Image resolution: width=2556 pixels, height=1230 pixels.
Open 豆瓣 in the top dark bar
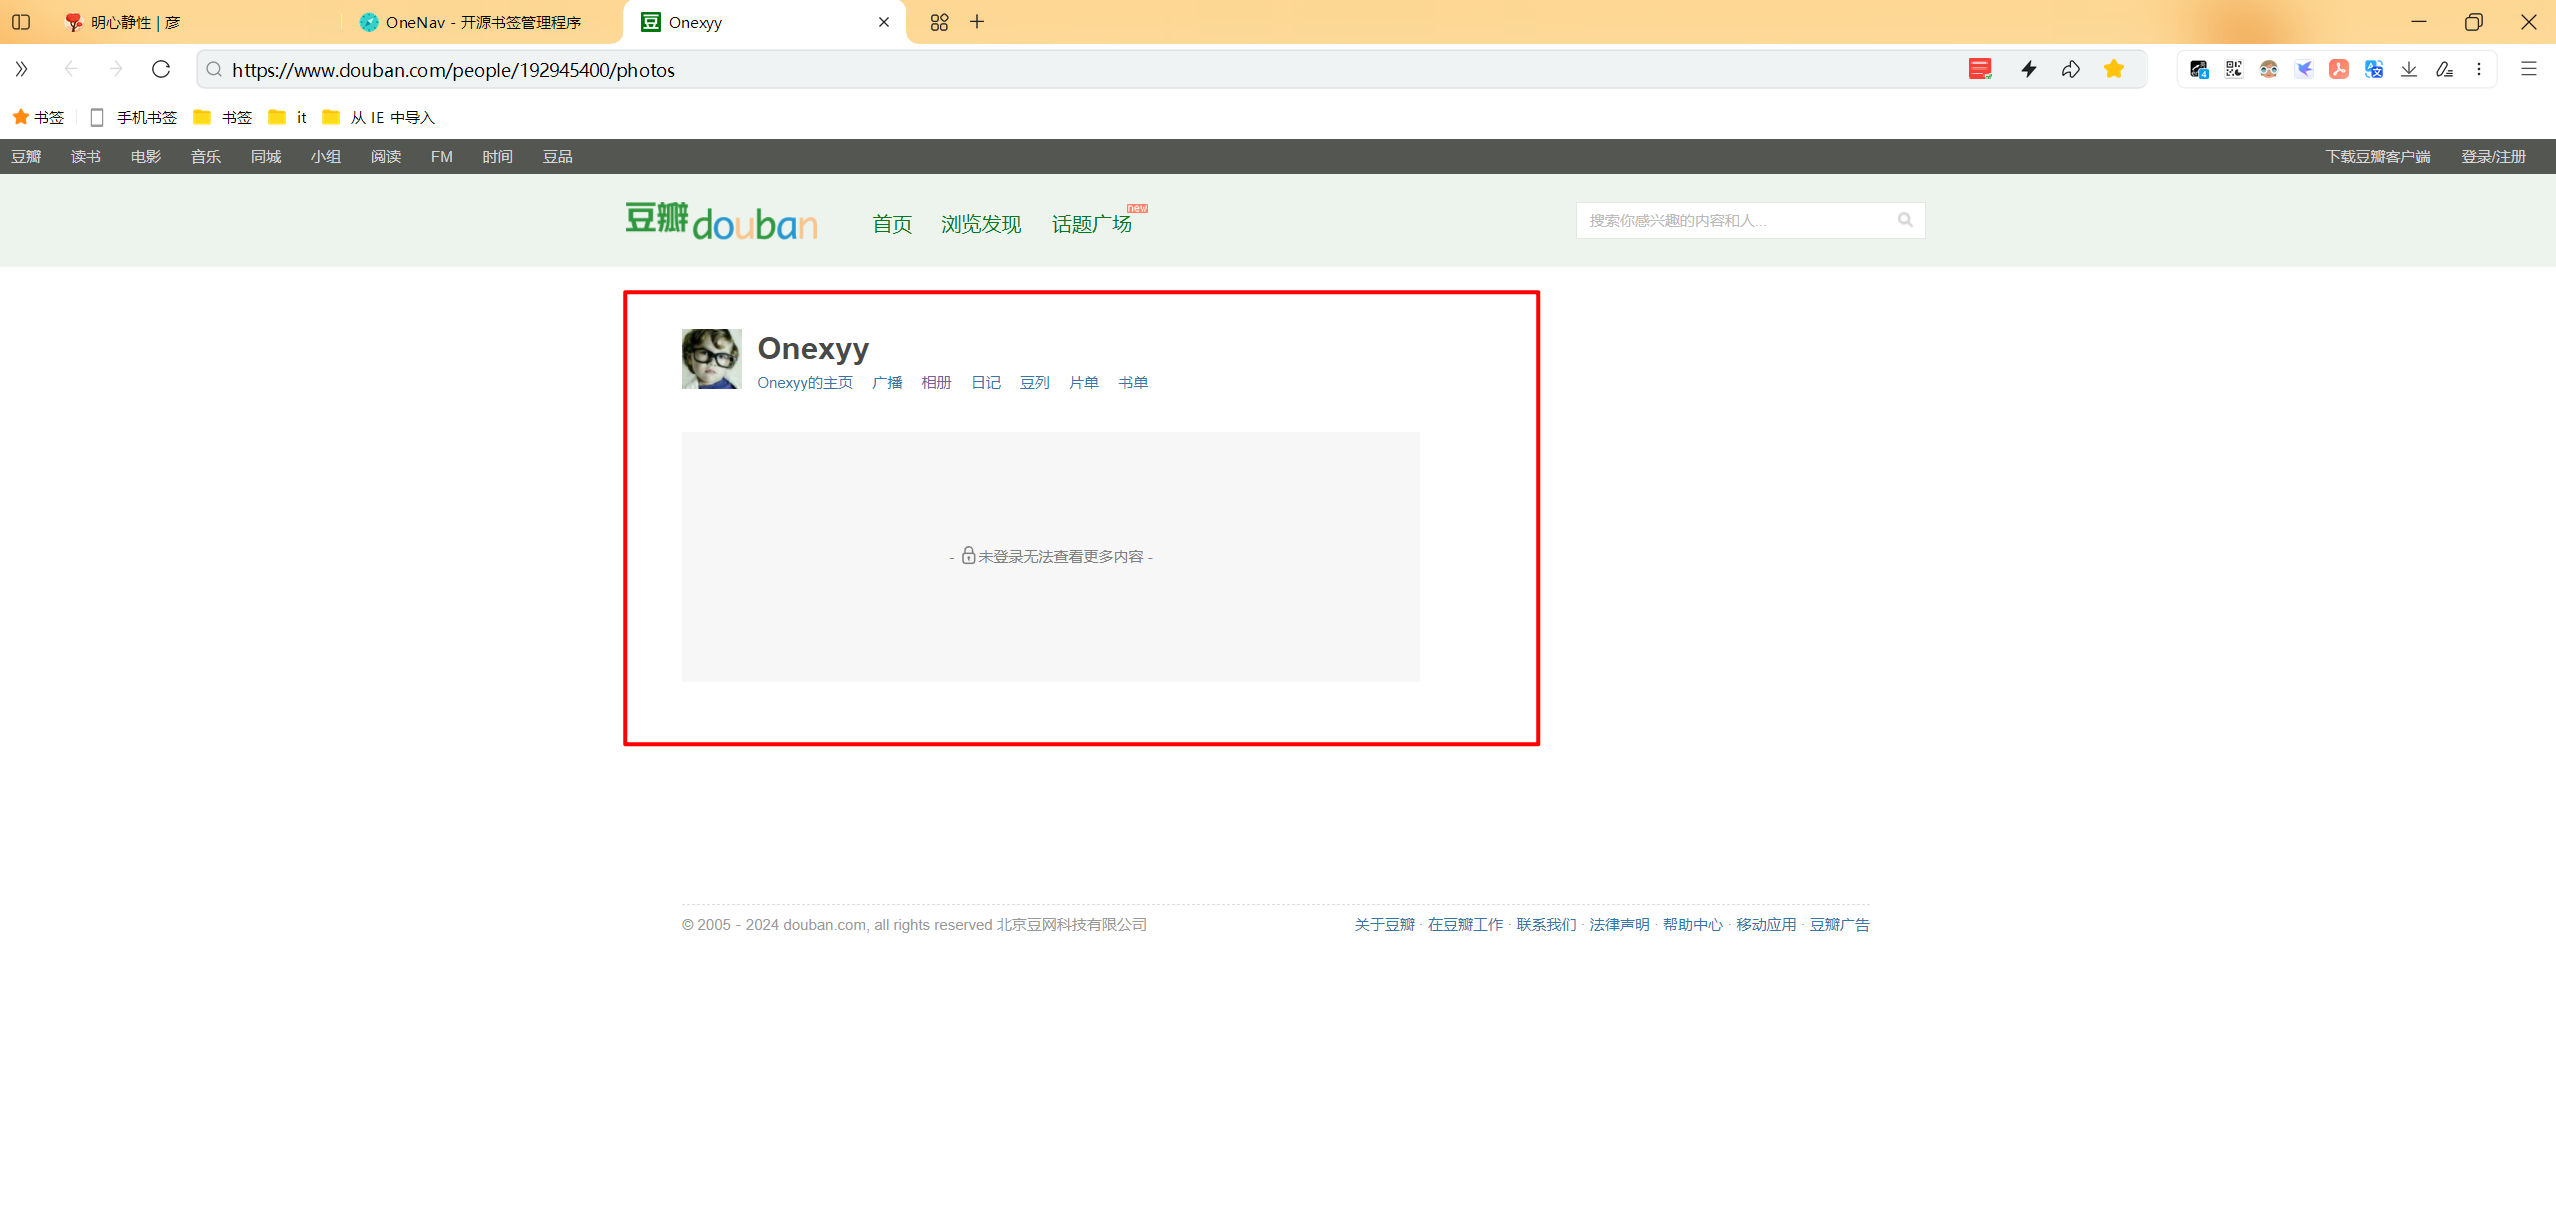click(26, 156)
